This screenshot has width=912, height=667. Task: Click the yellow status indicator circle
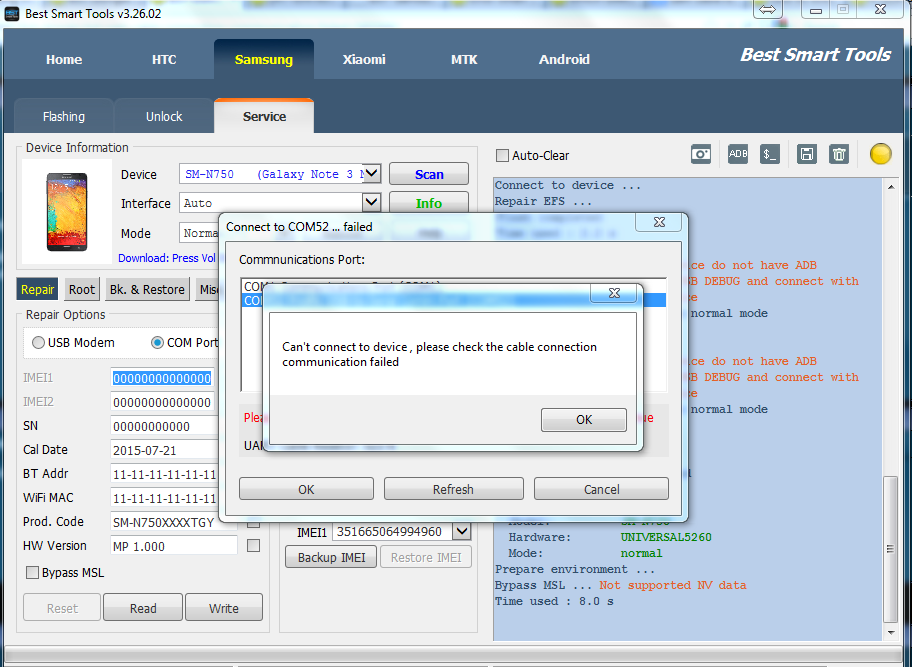pos(881,154)
